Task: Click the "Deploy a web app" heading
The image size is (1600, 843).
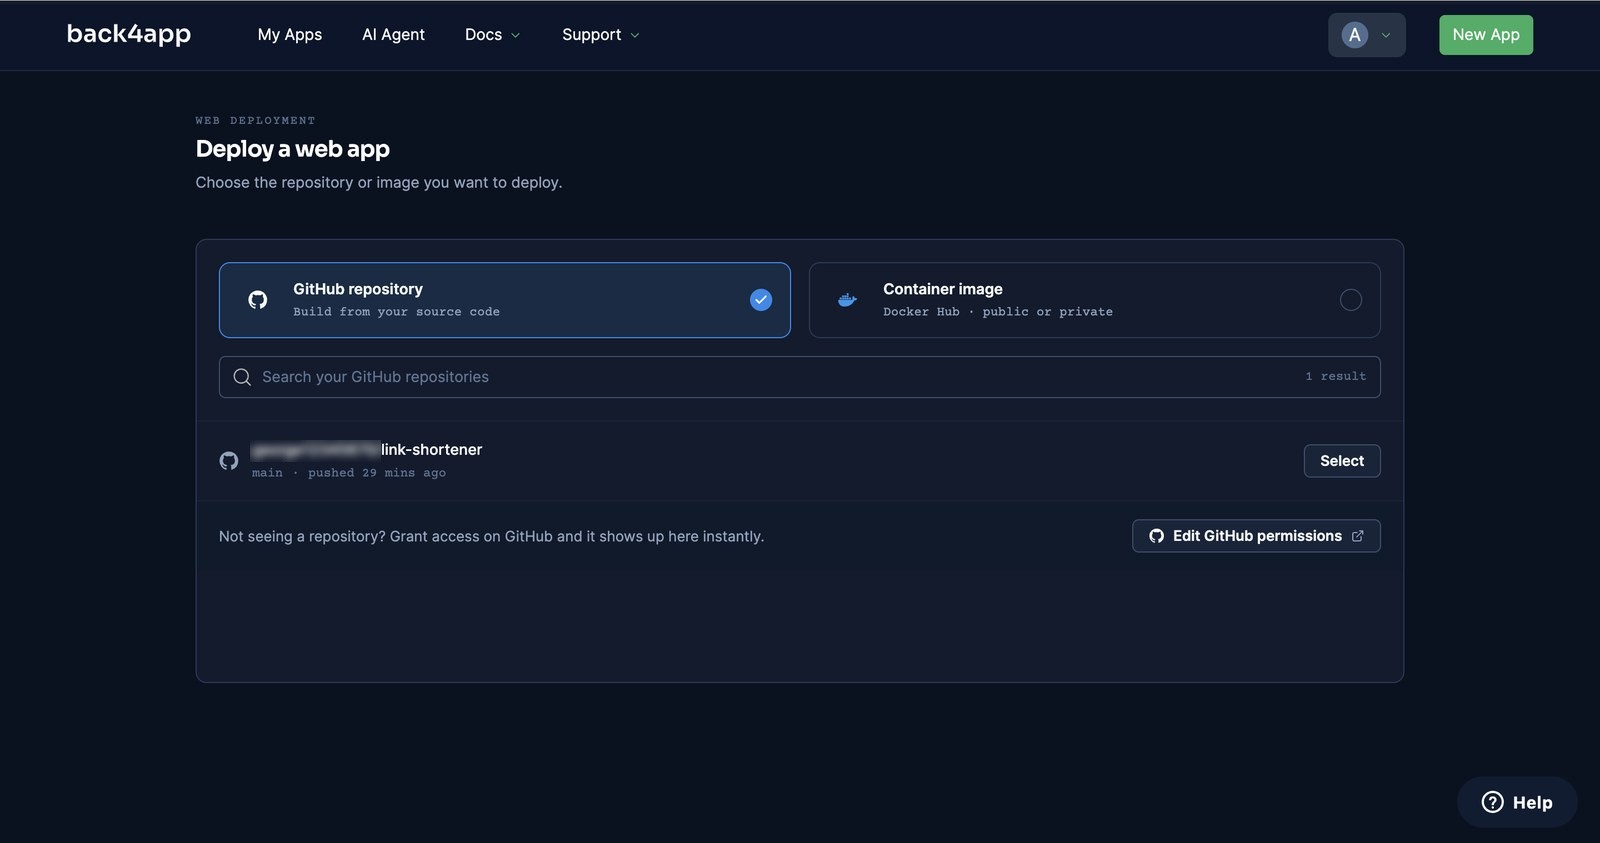Action: 293,149
